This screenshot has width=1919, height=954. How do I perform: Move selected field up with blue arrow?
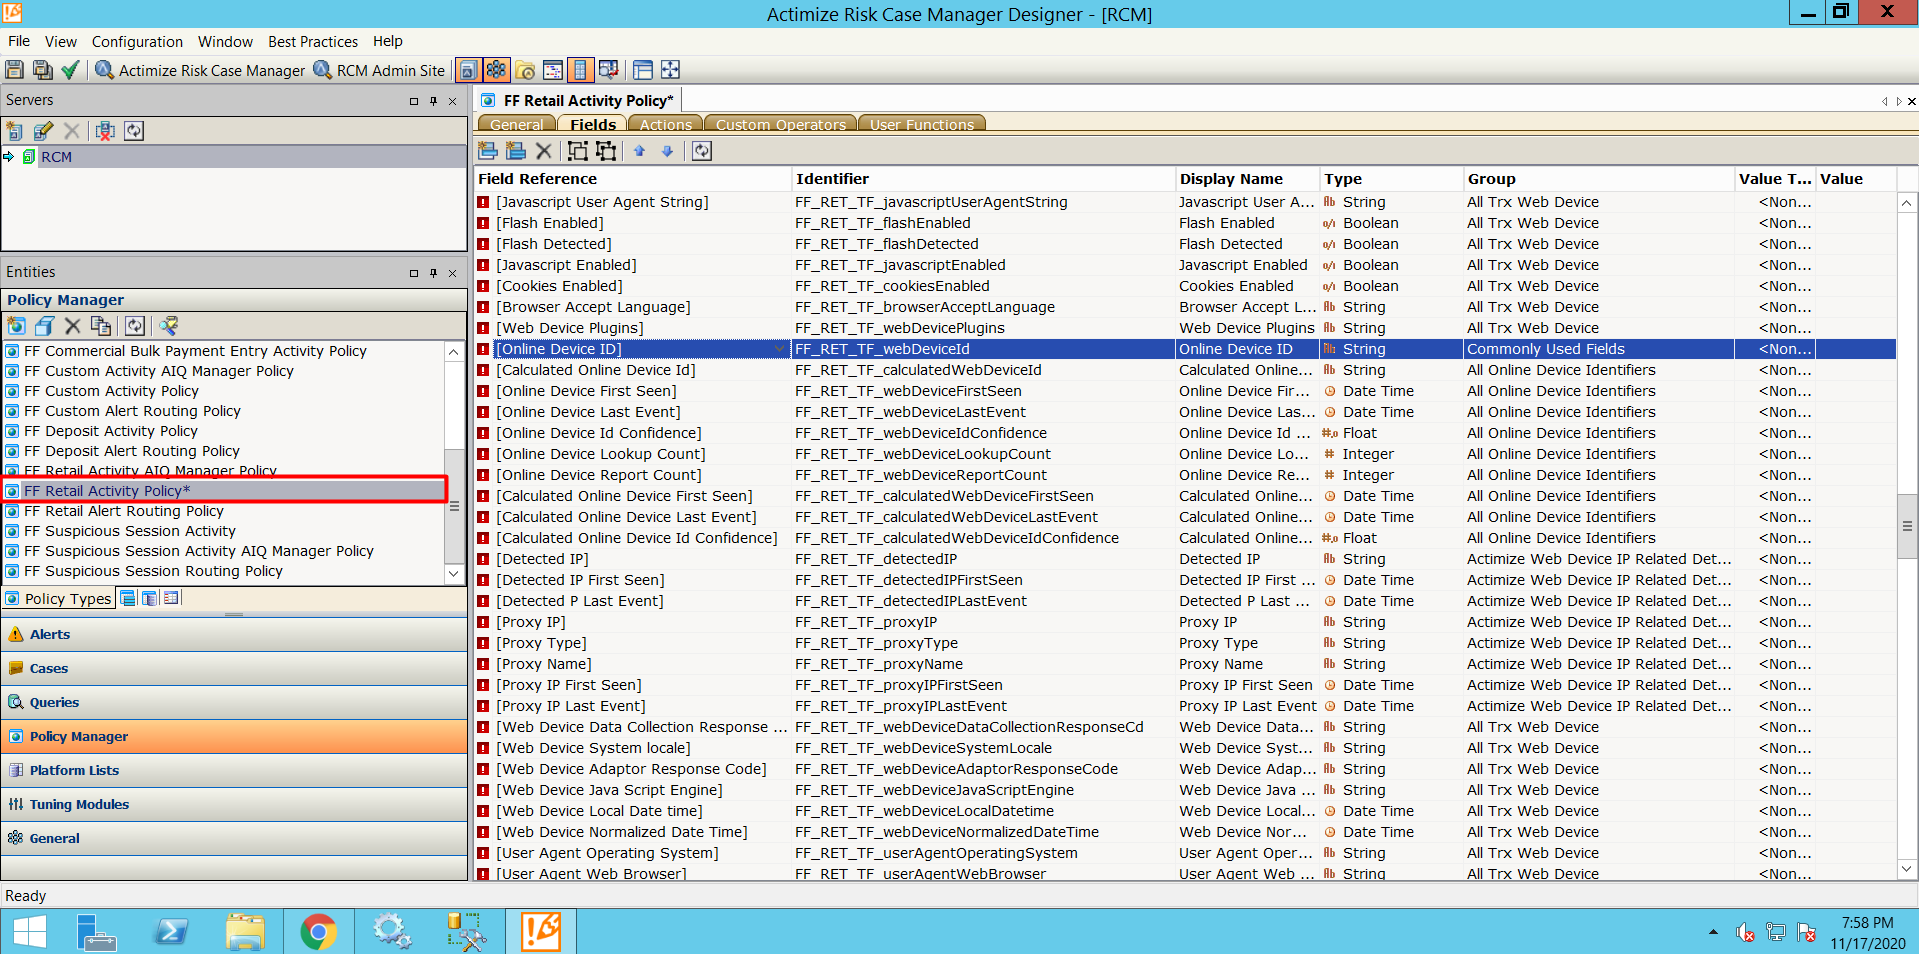[x=640, y=151]
